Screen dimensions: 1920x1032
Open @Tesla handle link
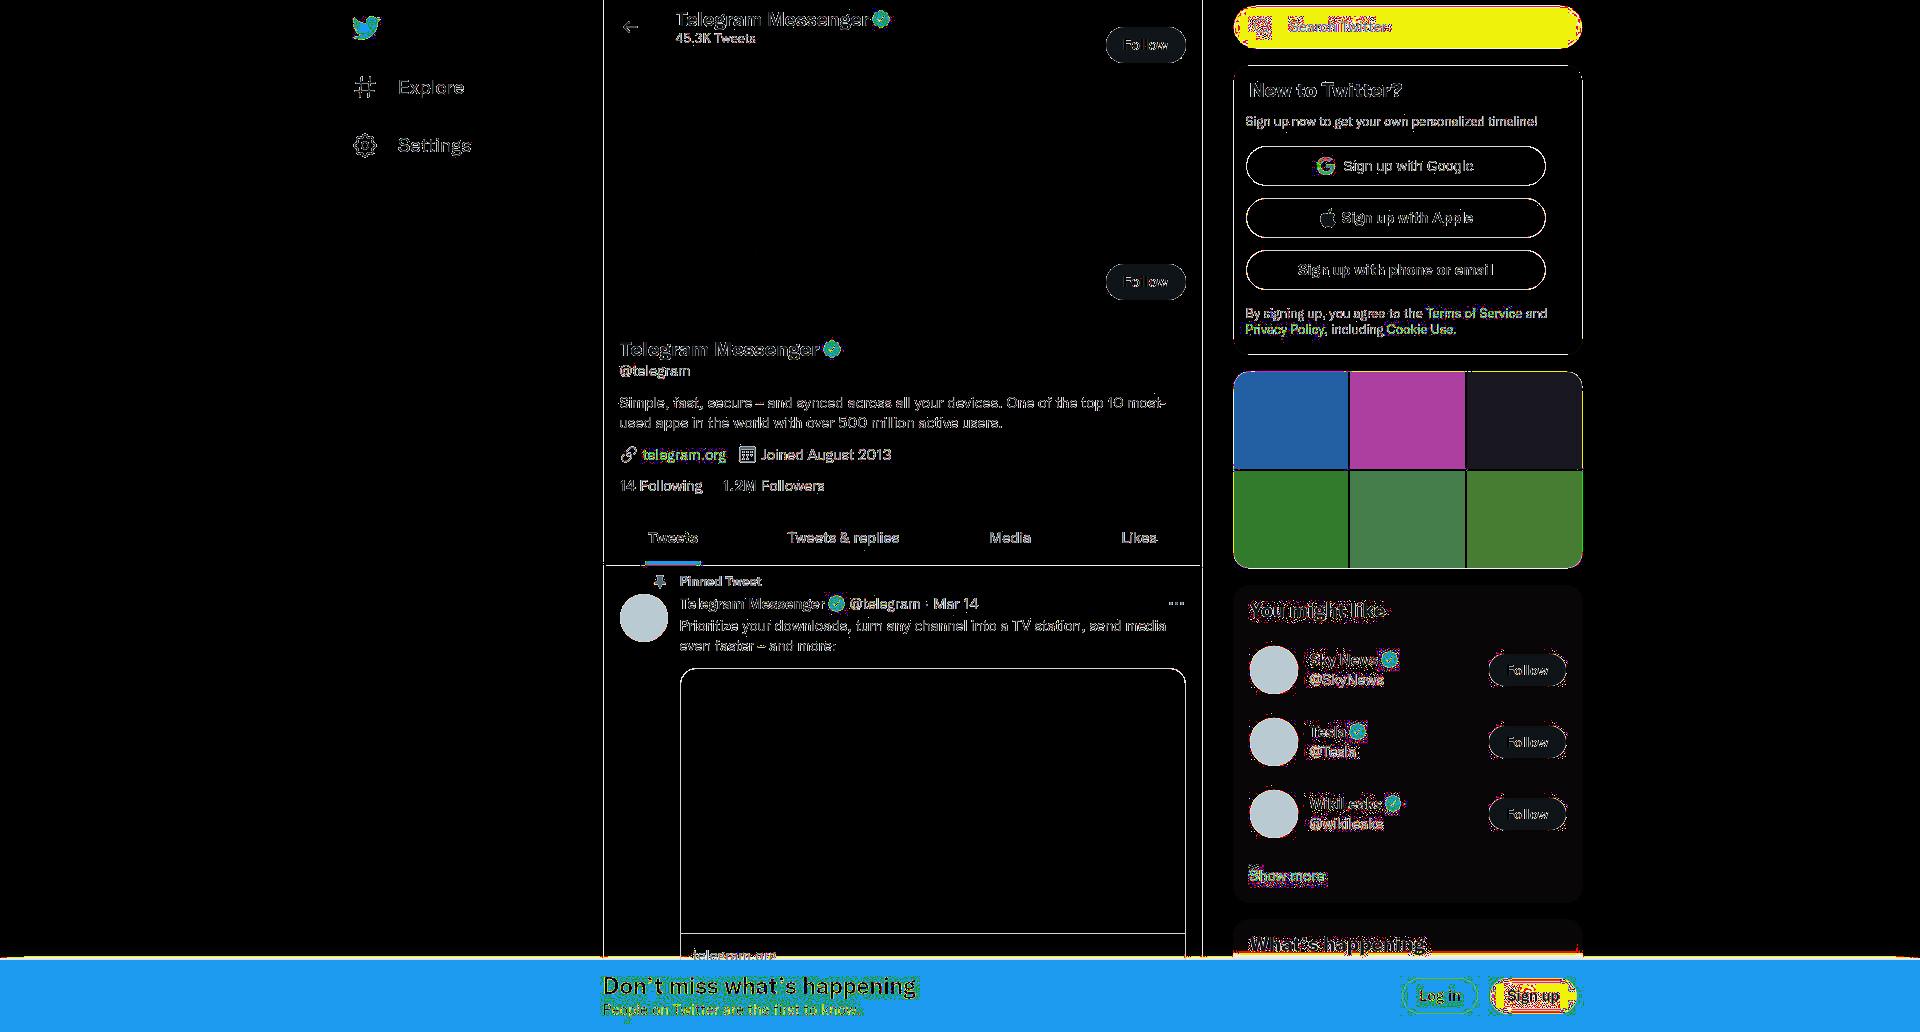[x=1333, y=752]
